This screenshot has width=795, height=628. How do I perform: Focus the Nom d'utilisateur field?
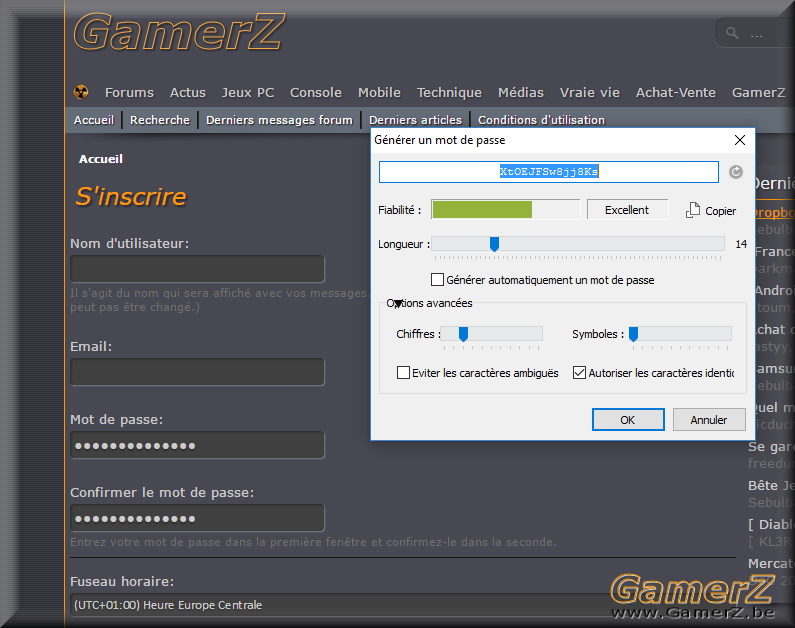[x=197, y=269]
